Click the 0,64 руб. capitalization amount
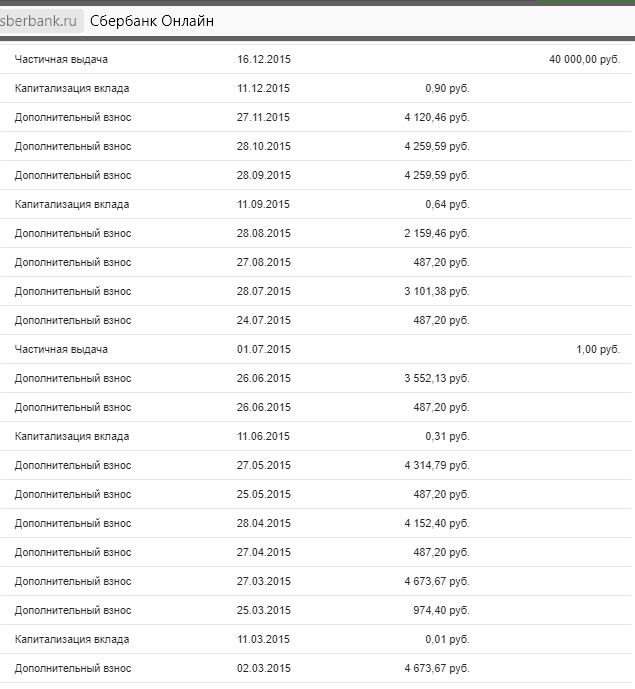635x689 pixels. click(x=447, y=205)
